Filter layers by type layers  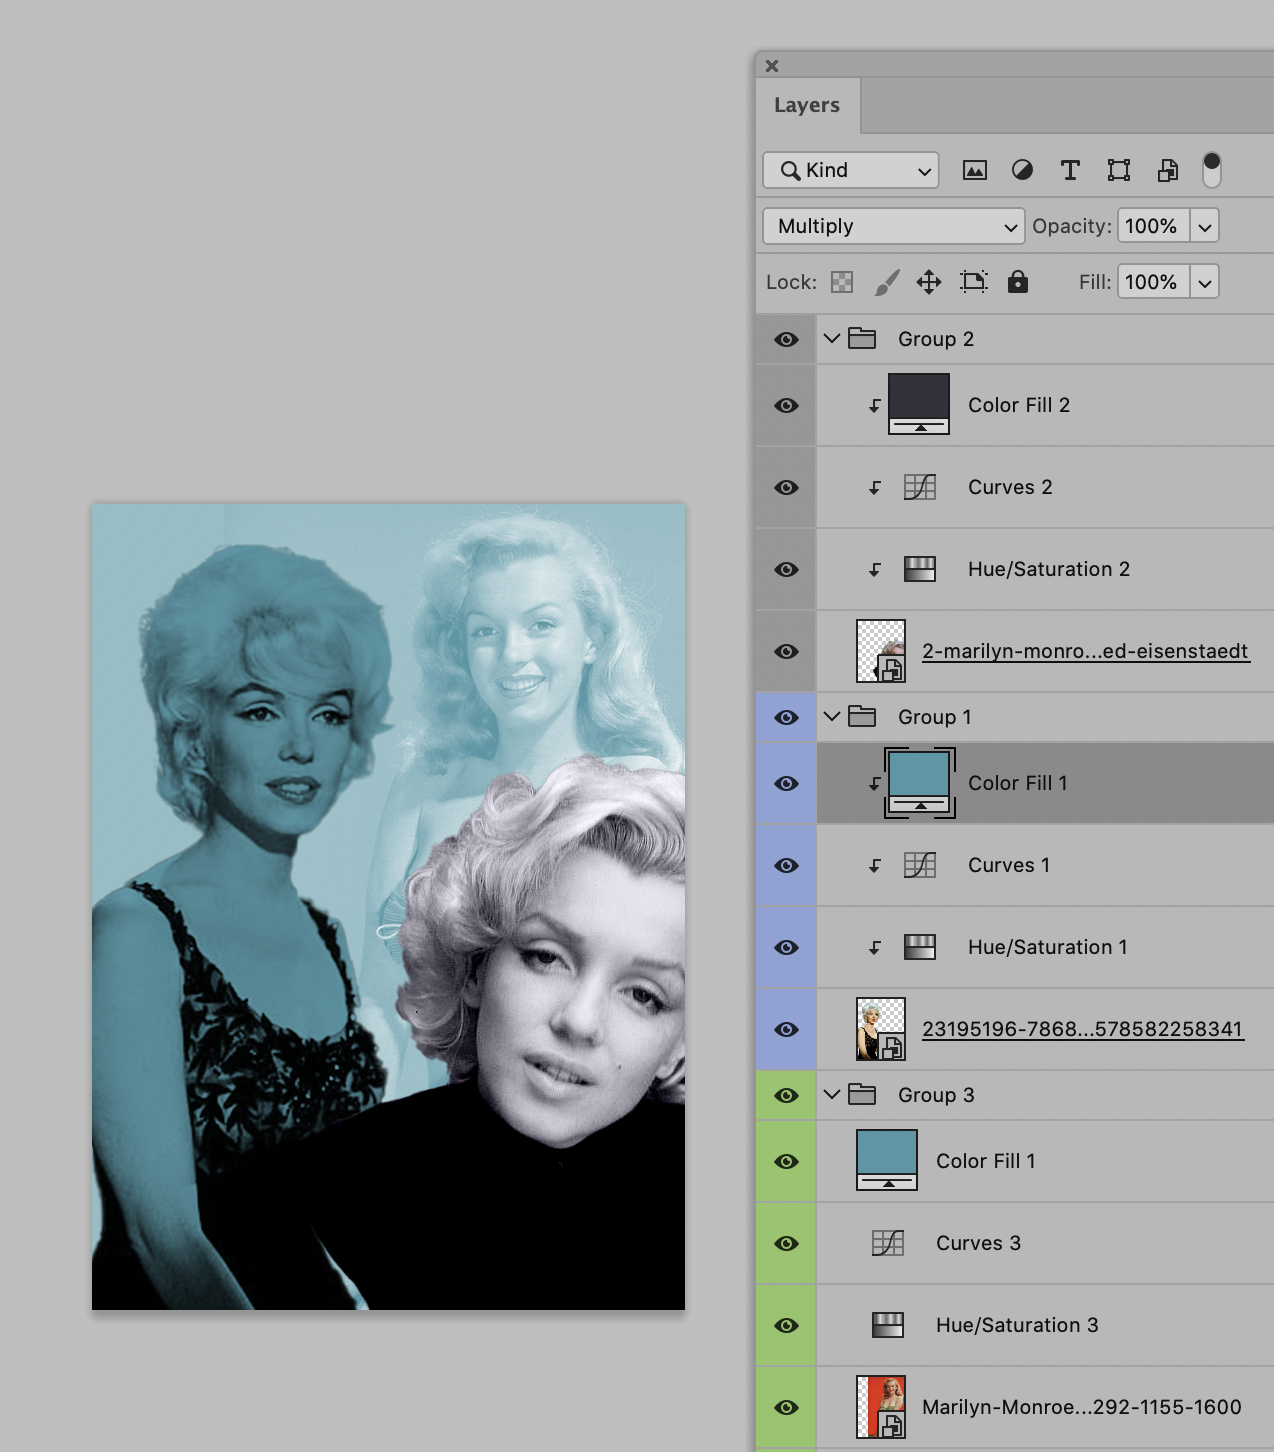(x=1070, y=170)
